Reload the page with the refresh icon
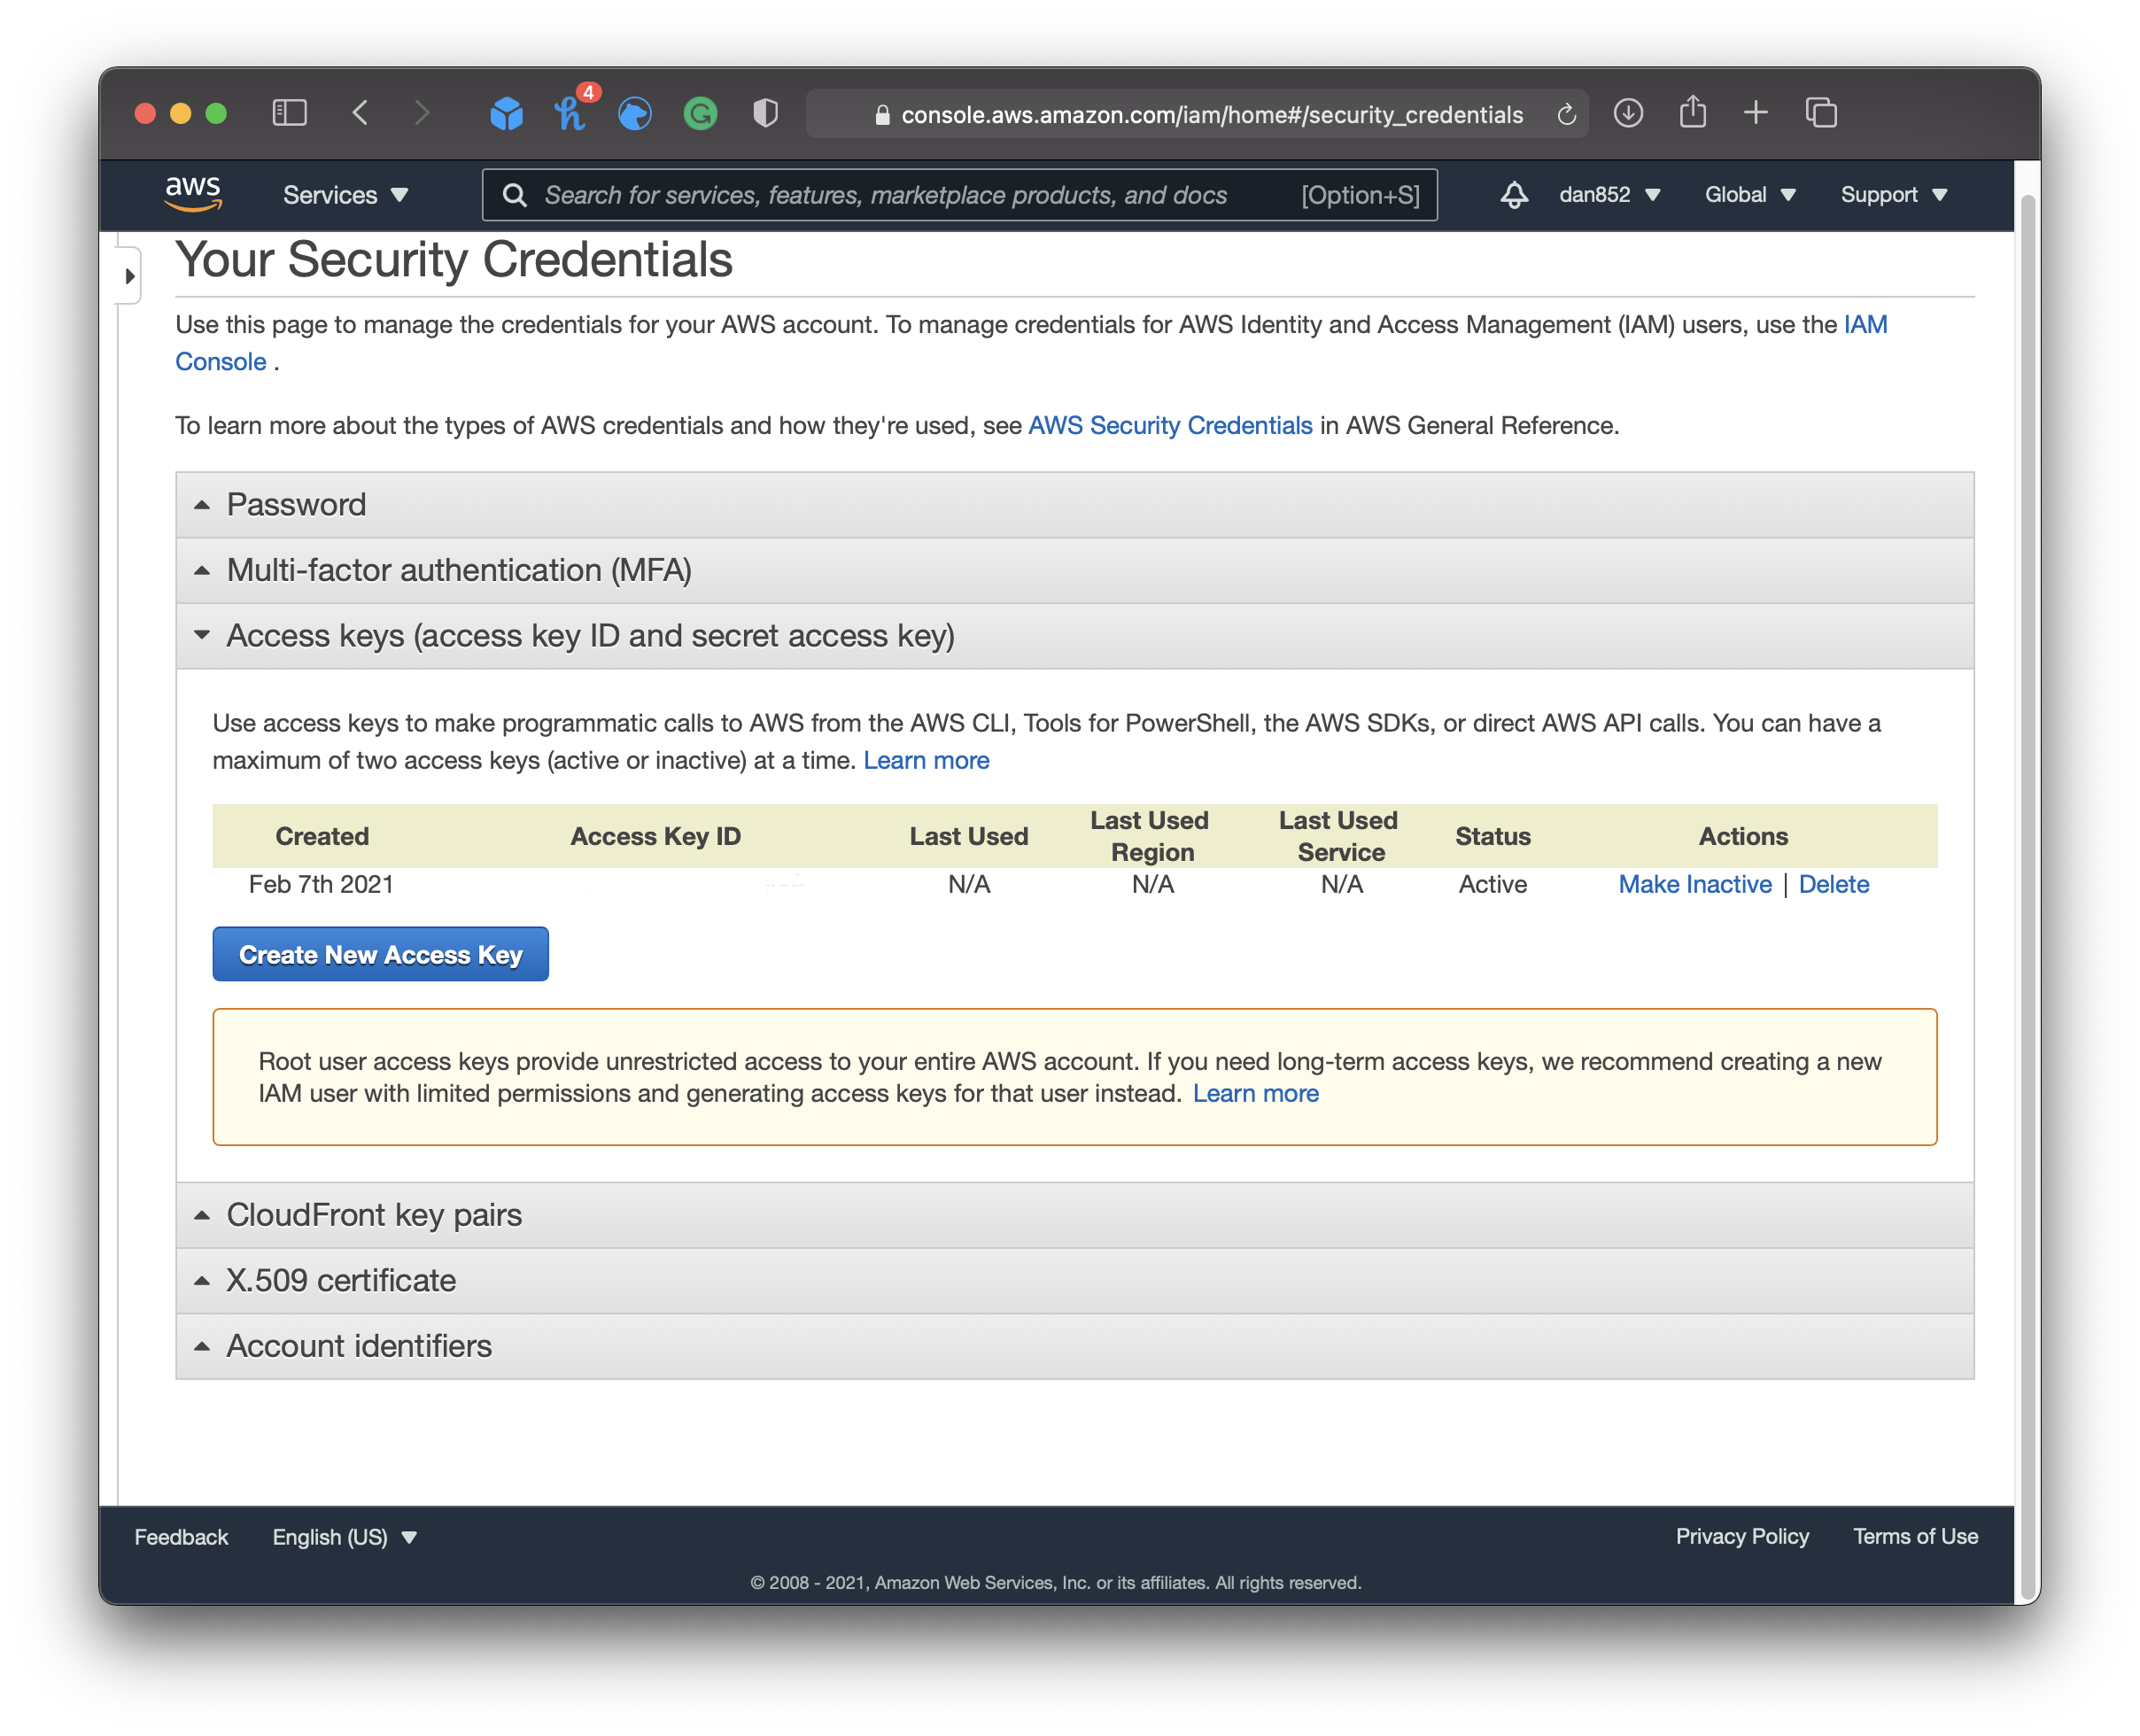The image size is (2140, 1736). [x=1567, y=115]
